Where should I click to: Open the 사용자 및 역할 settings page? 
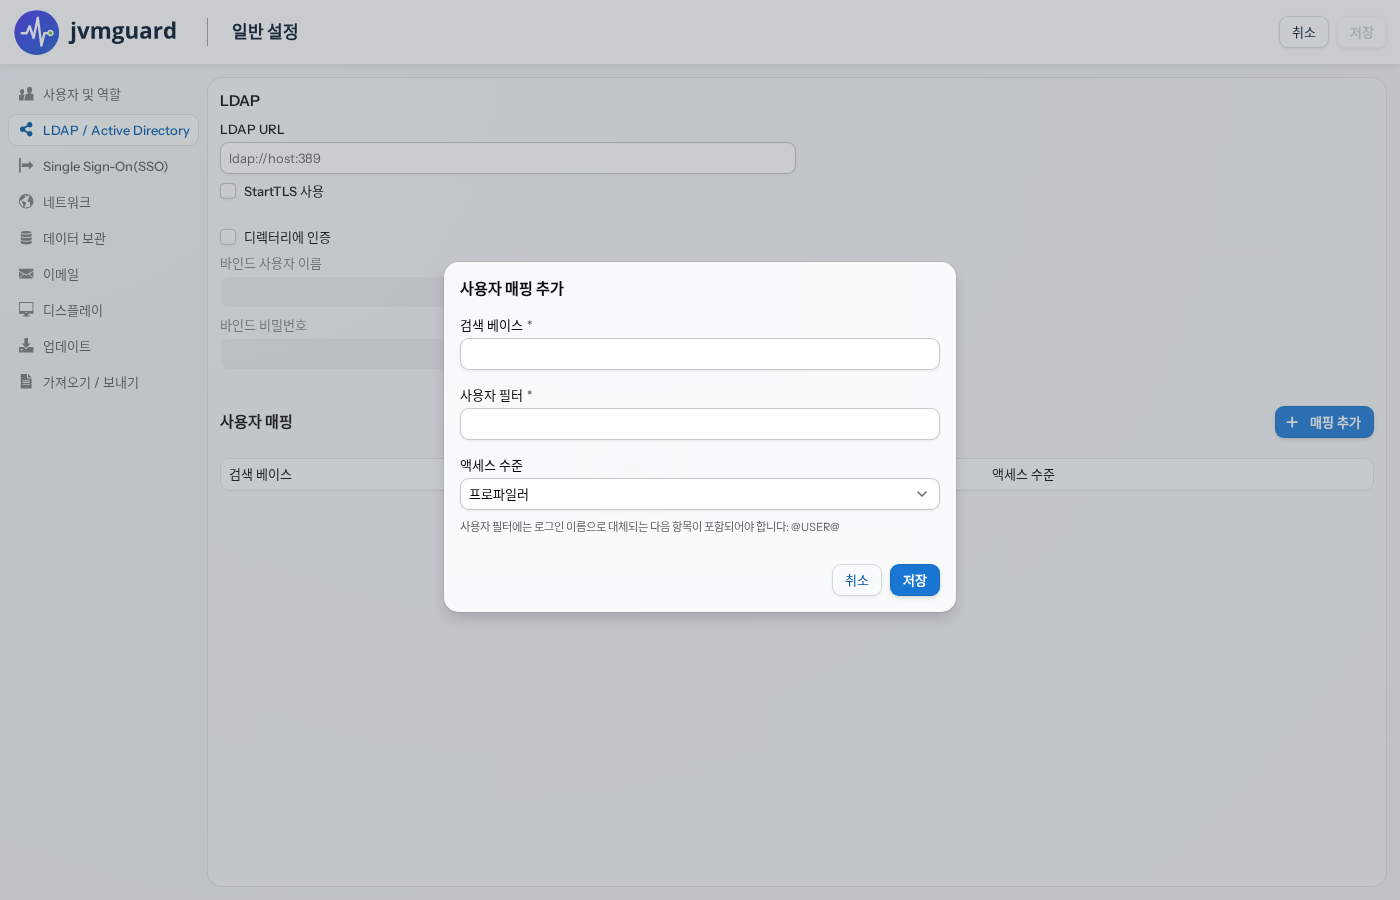point(104,94)
